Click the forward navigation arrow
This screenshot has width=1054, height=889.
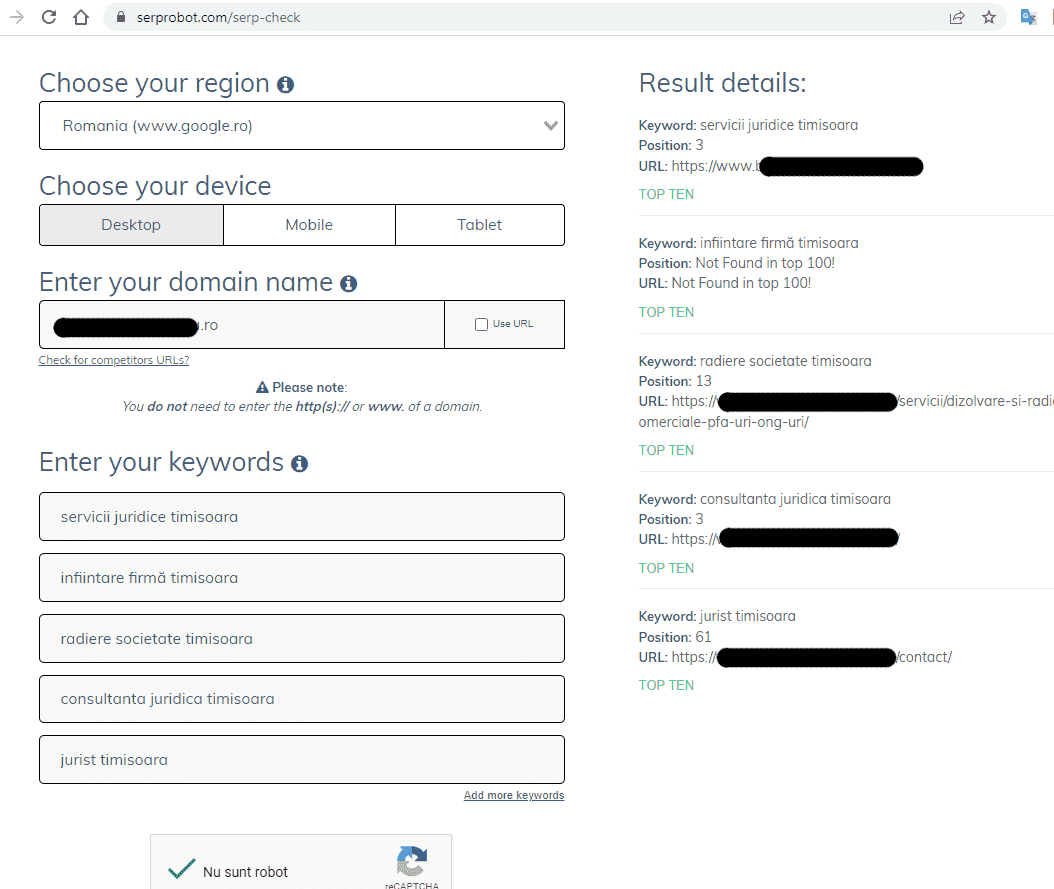point(16,17)
